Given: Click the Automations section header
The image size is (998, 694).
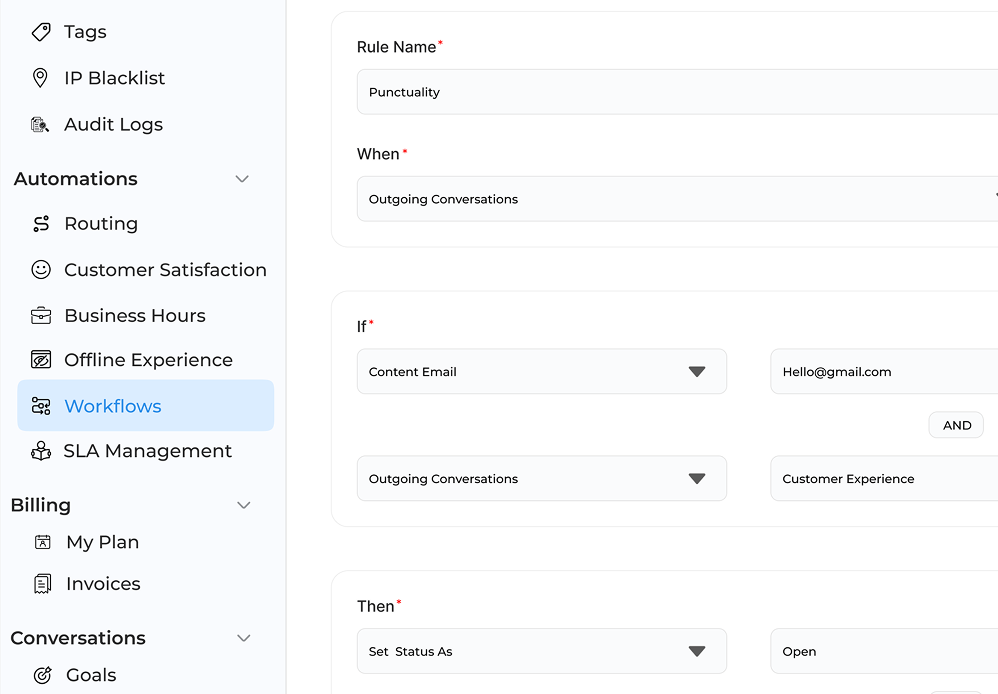Looking at the screenshot, I should (x=76, y=179).
